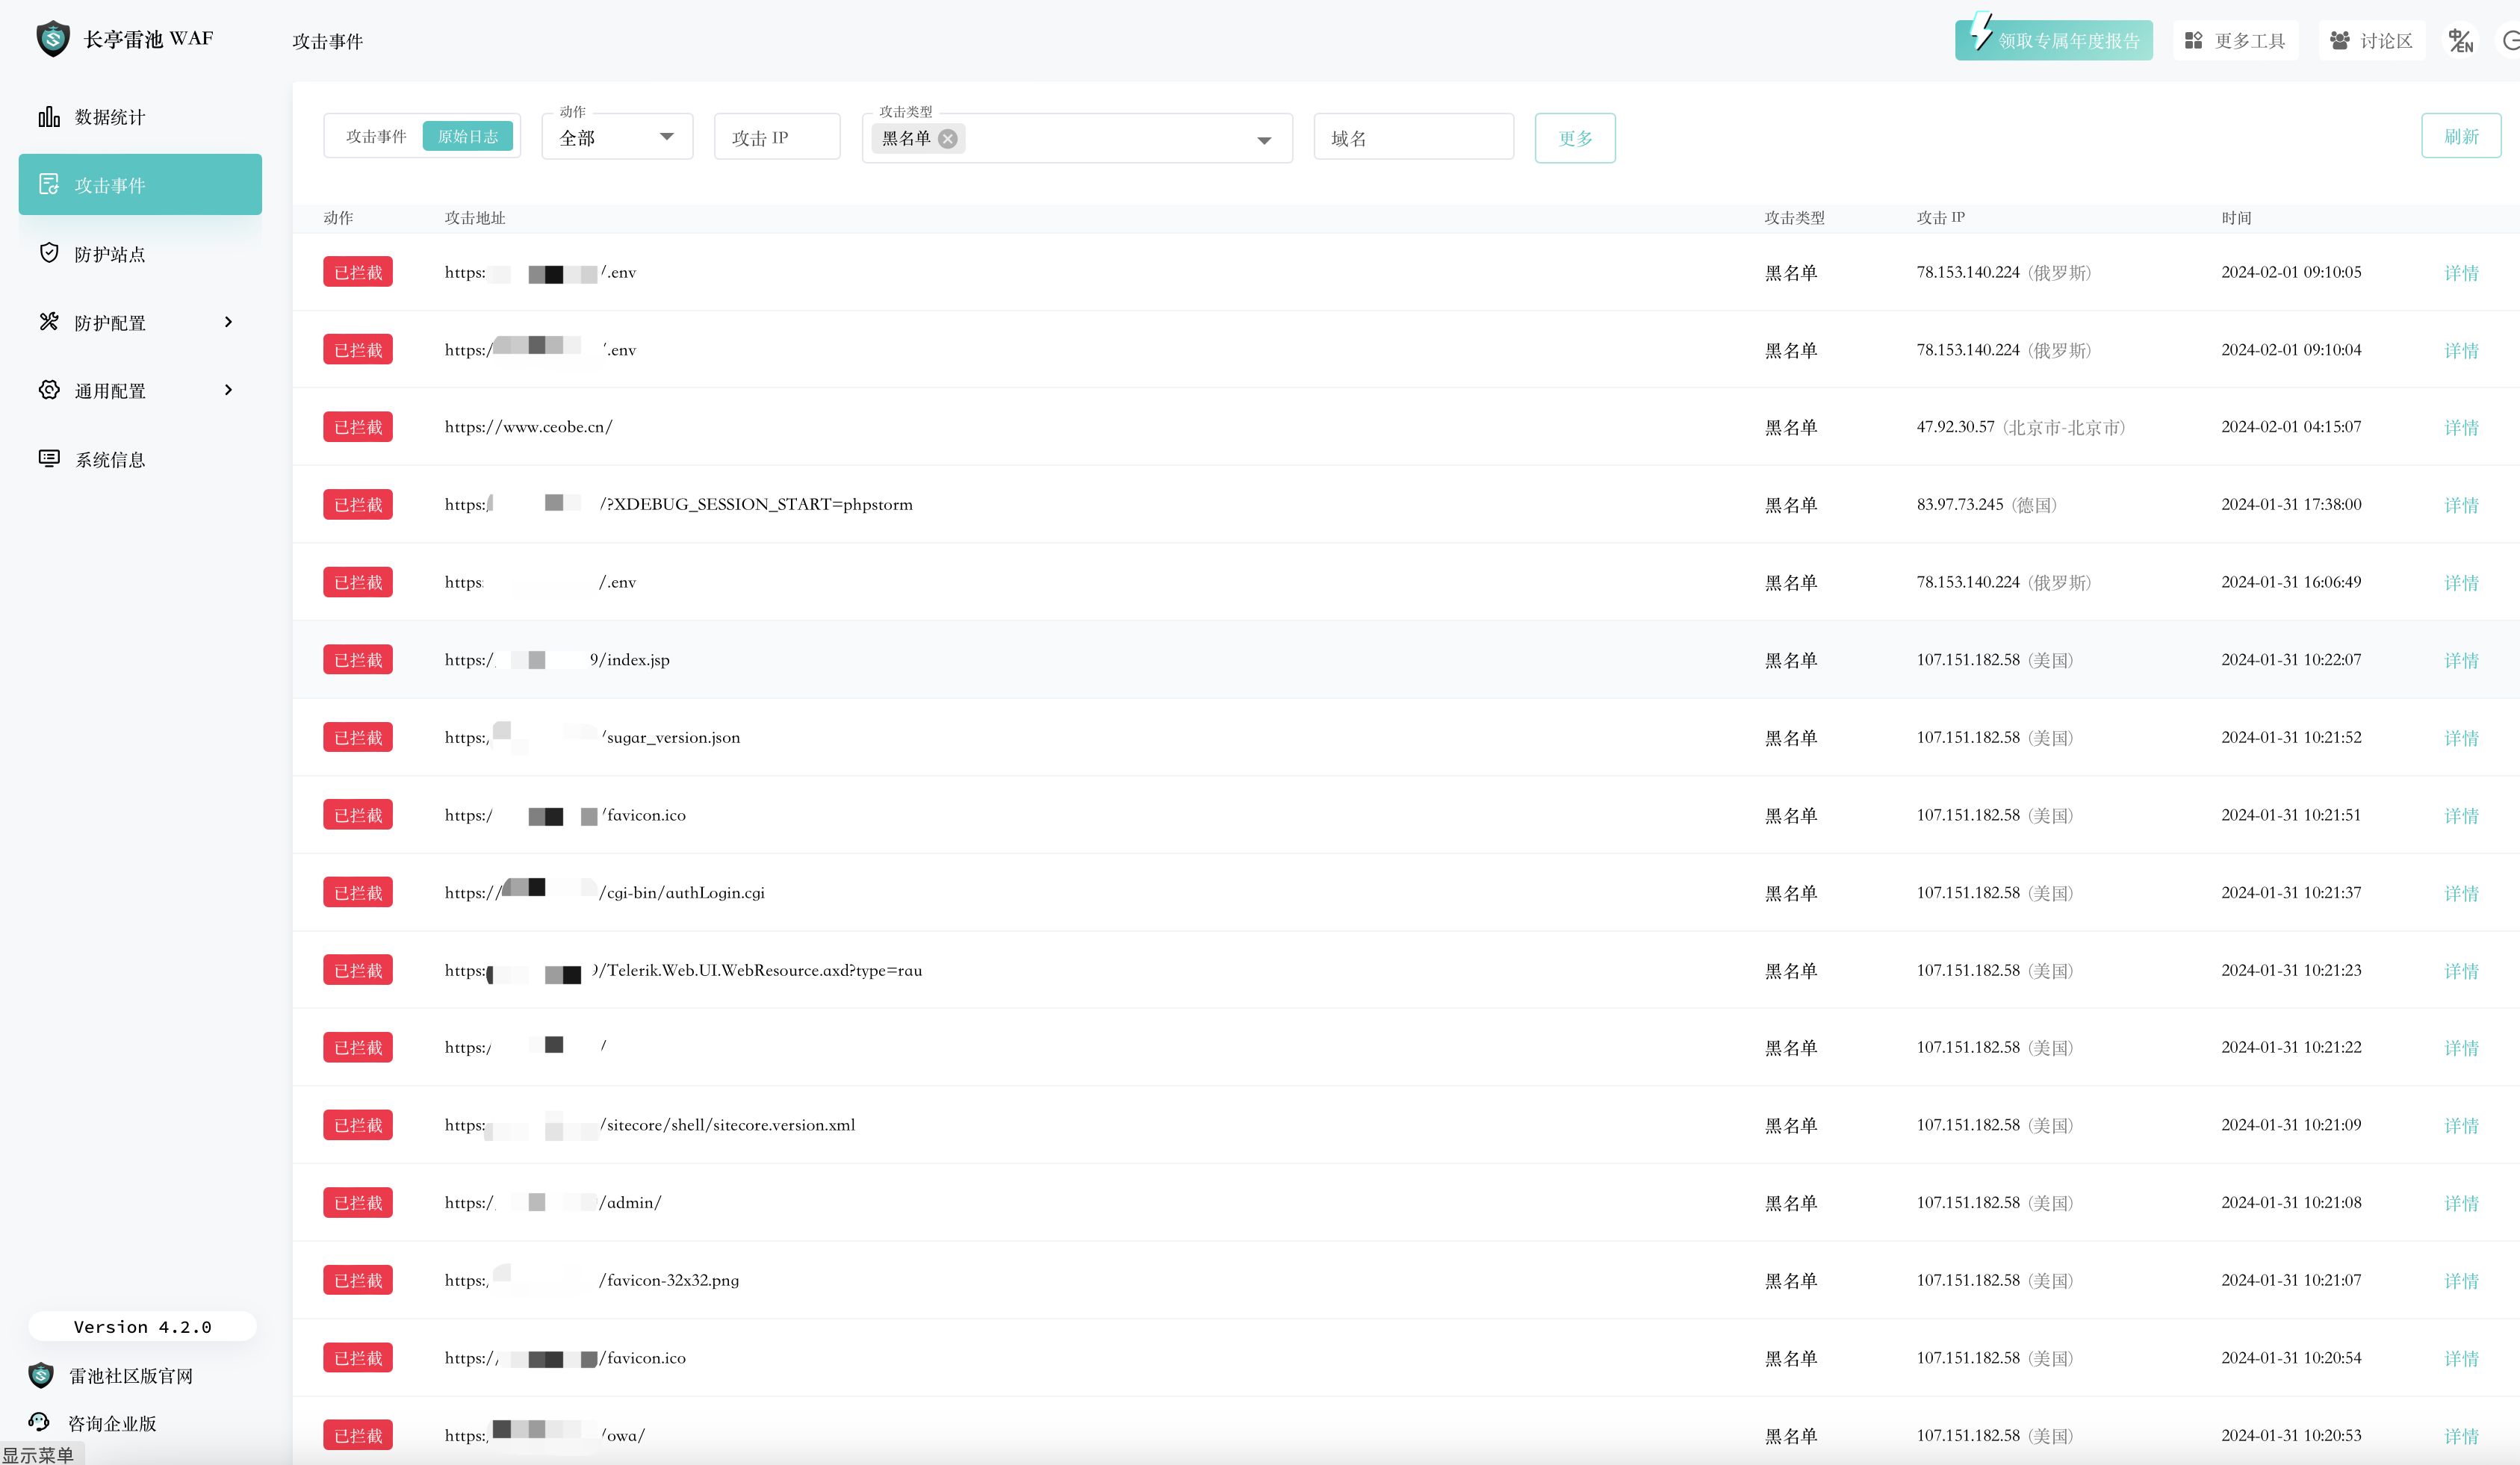Click the 刷新 refresh button

[2460, 137]
